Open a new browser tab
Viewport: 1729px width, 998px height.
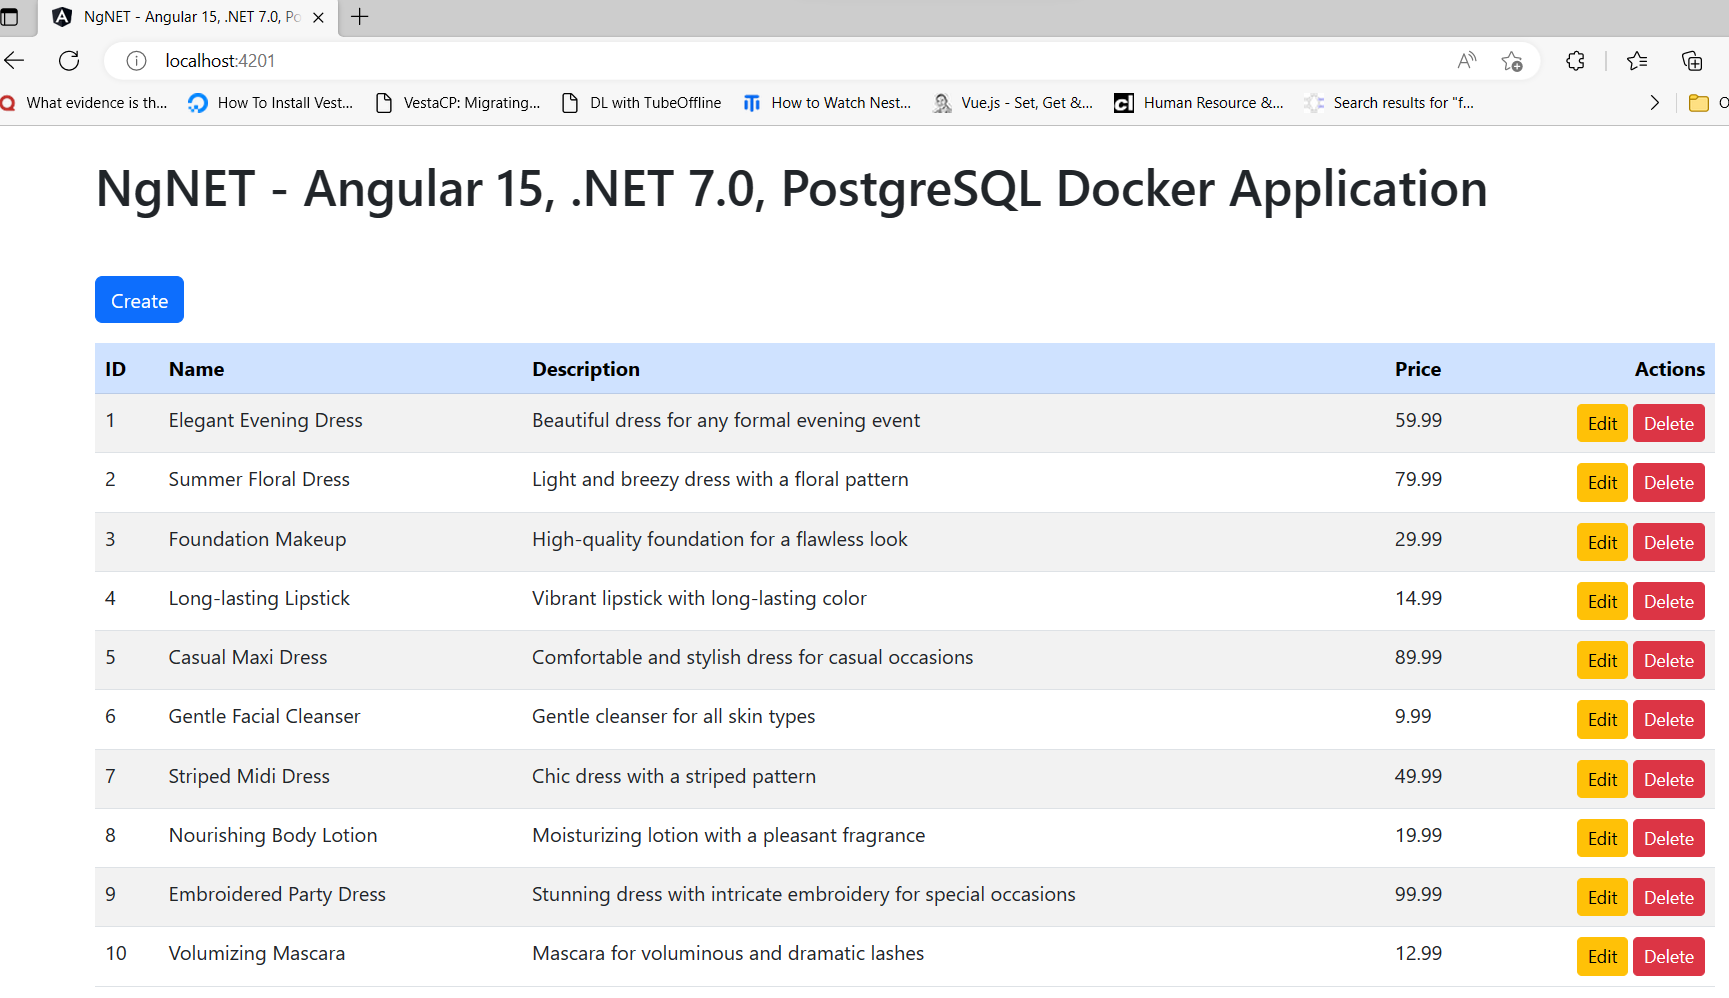click(x=360, y=17)
